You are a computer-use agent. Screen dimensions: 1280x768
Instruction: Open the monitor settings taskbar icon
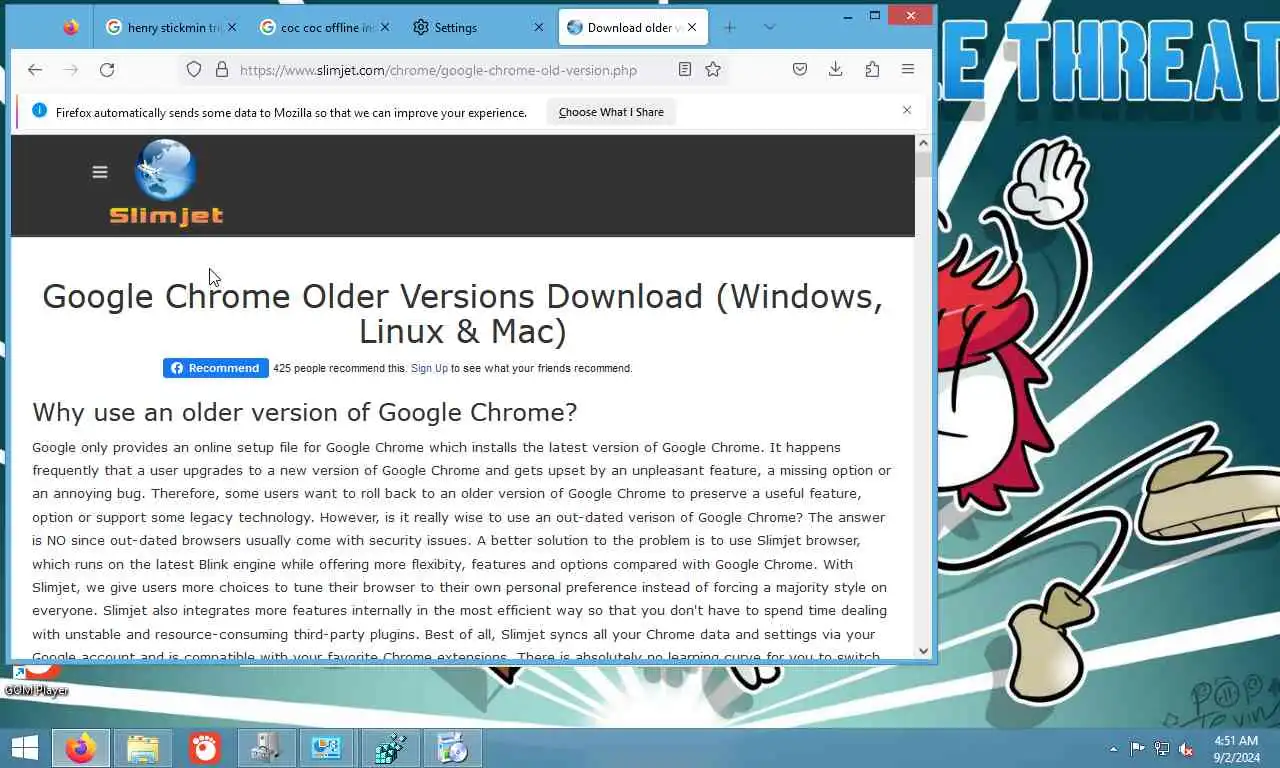click(x=329, y=748)
